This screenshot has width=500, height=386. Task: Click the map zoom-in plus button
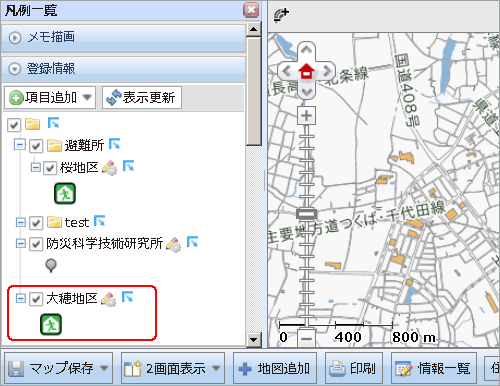pos(306,116)
